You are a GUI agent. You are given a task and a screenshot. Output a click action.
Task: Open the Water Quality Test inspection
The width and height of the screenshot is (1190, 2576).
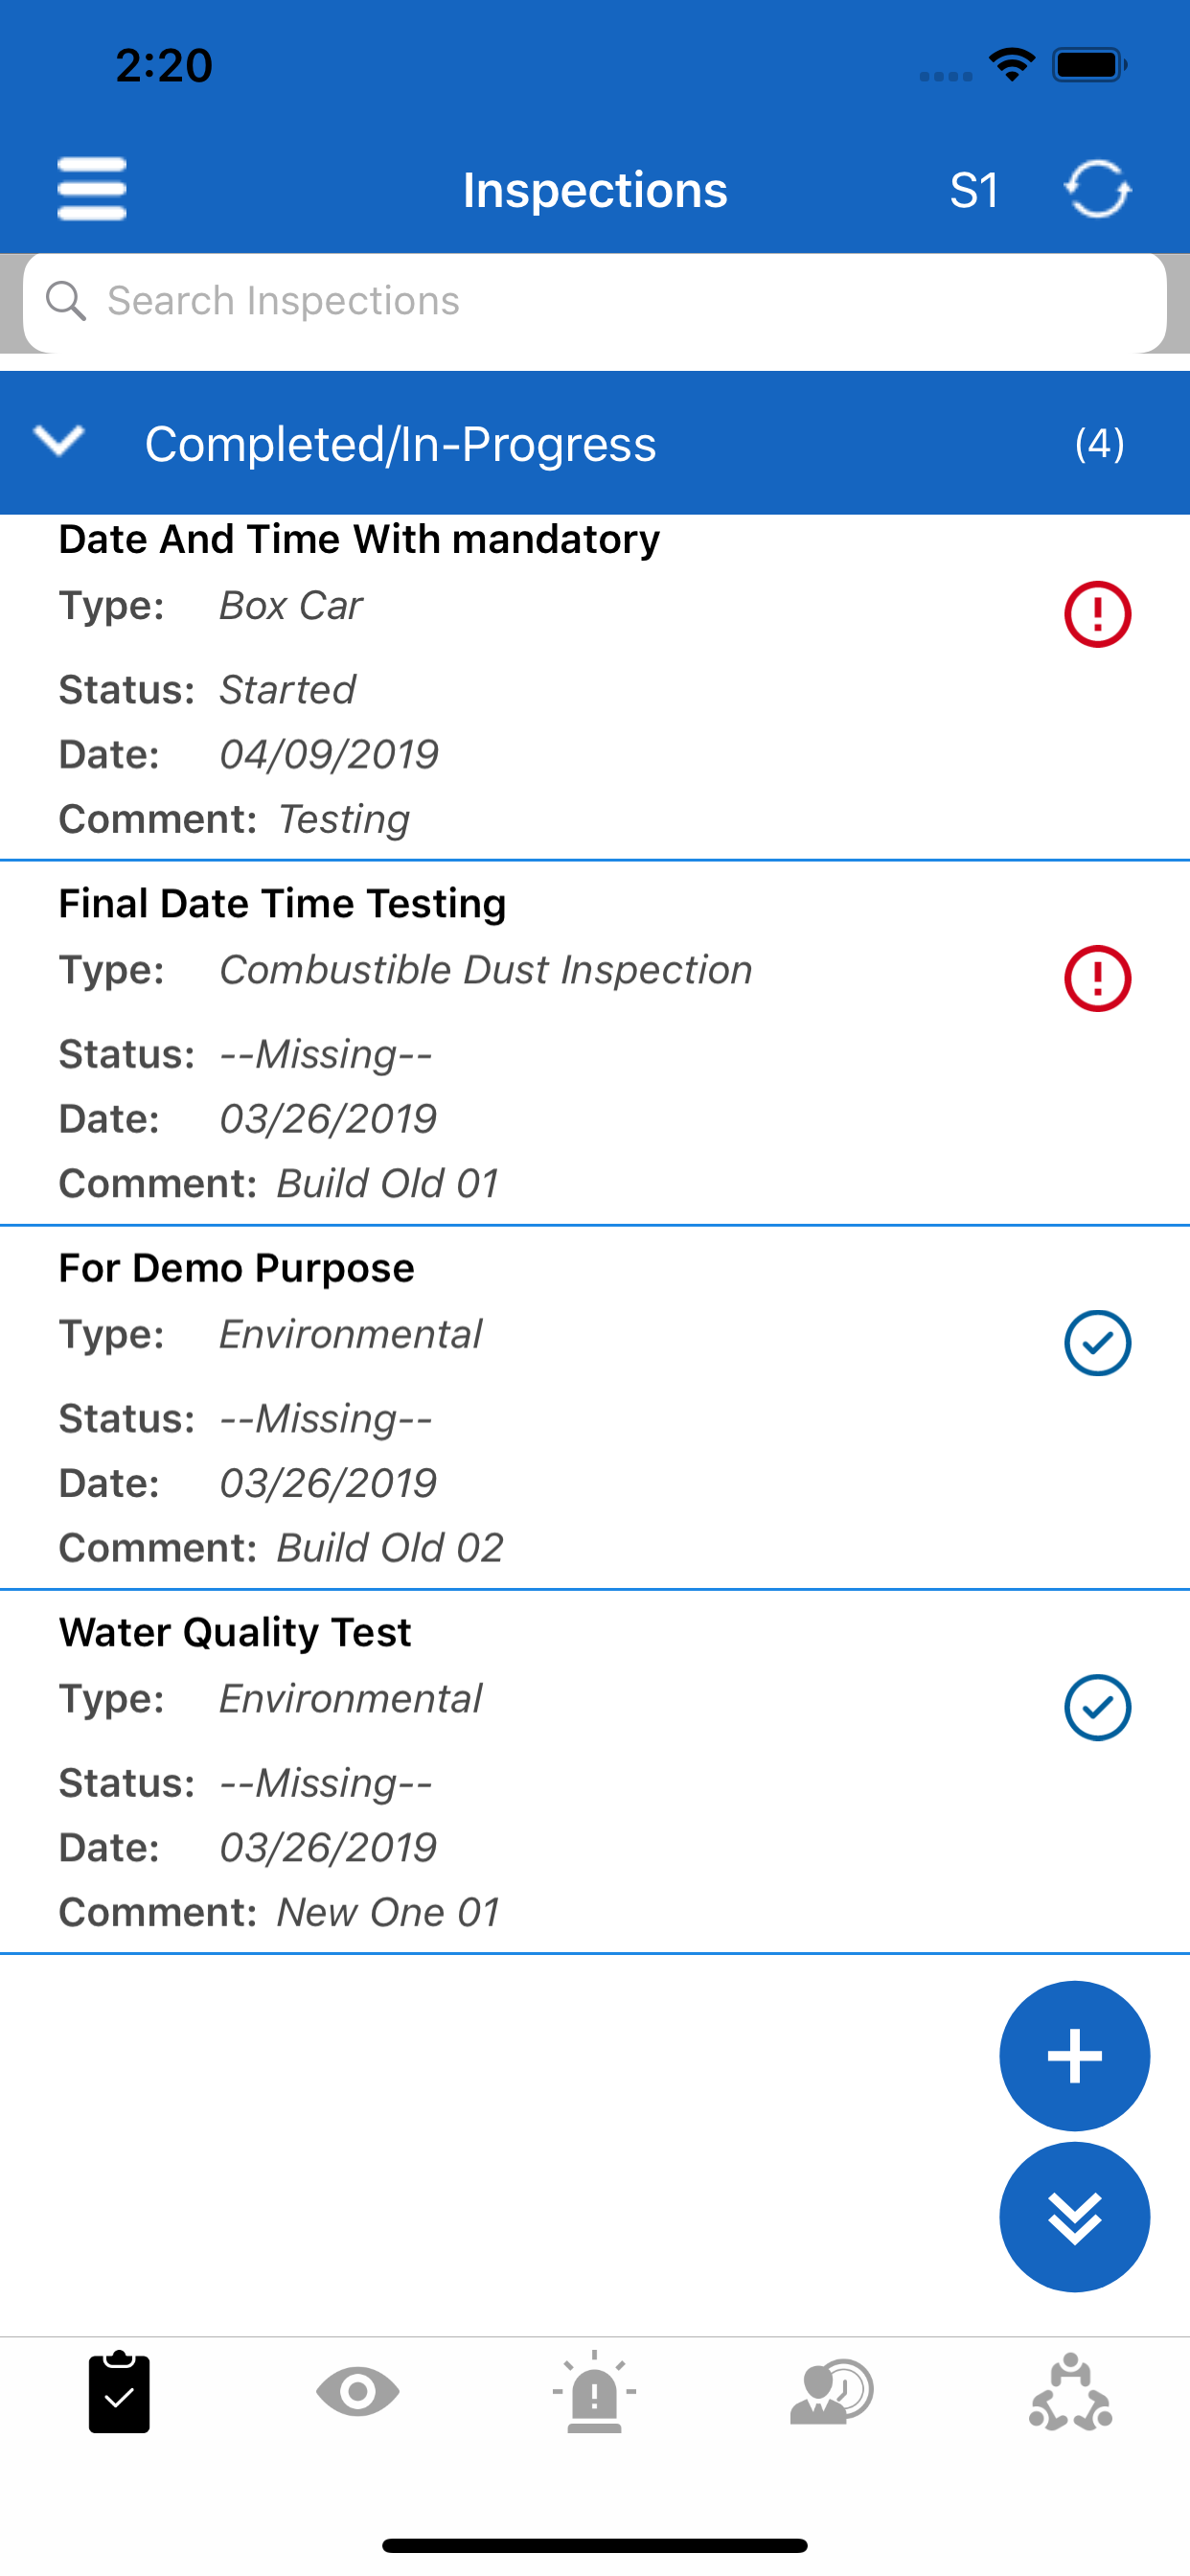click(595, 1771)
